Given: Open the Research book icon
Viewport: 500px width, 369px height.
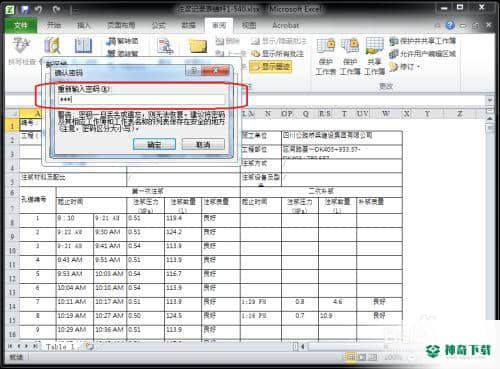Looking at the screenshot, I should [52, 46].
